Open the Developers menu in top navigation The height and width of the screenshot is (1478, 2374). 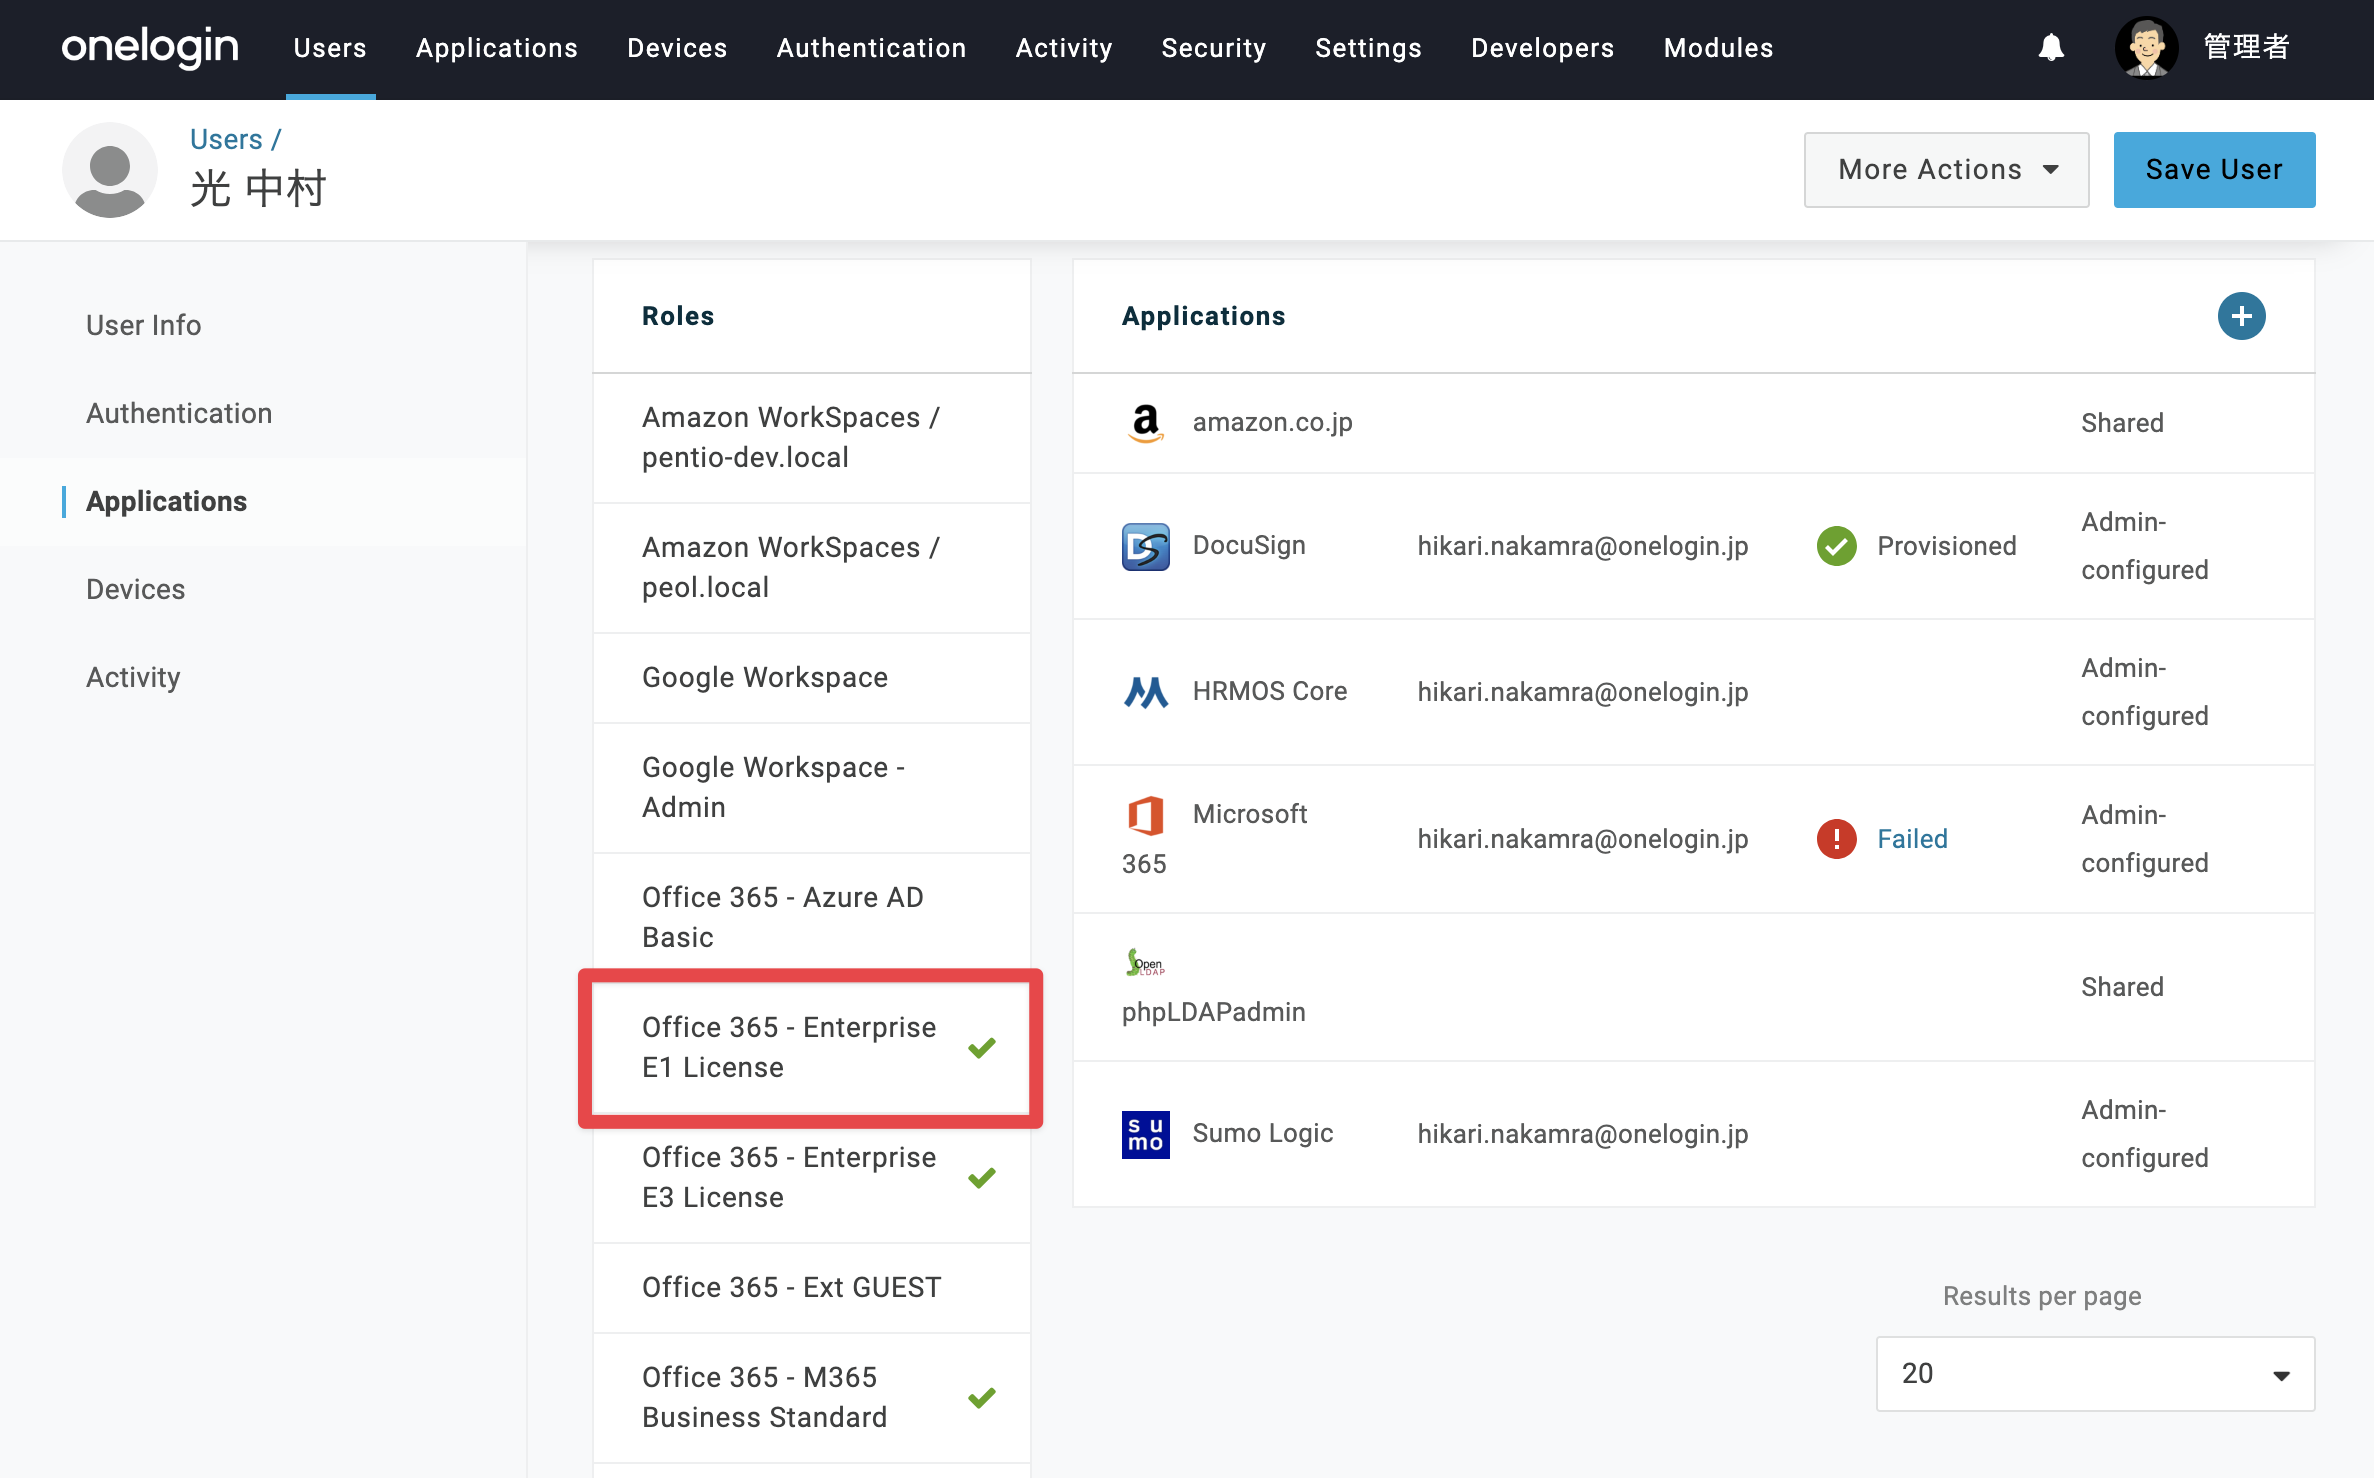point(1542,48)
